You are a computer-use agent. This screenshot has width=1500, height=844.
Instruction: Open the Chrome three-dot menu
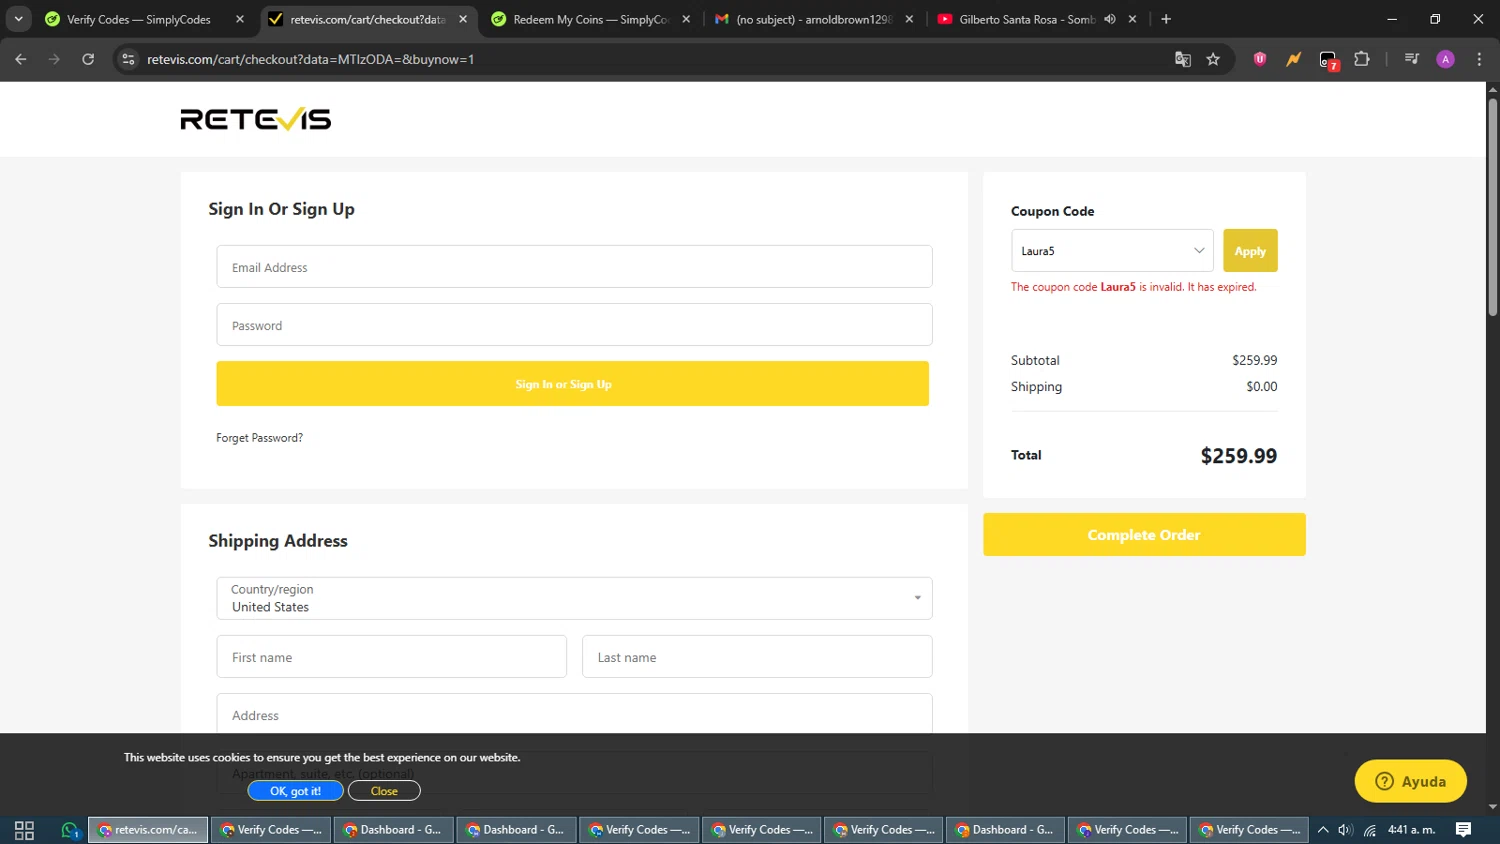tap(1480, 59)
